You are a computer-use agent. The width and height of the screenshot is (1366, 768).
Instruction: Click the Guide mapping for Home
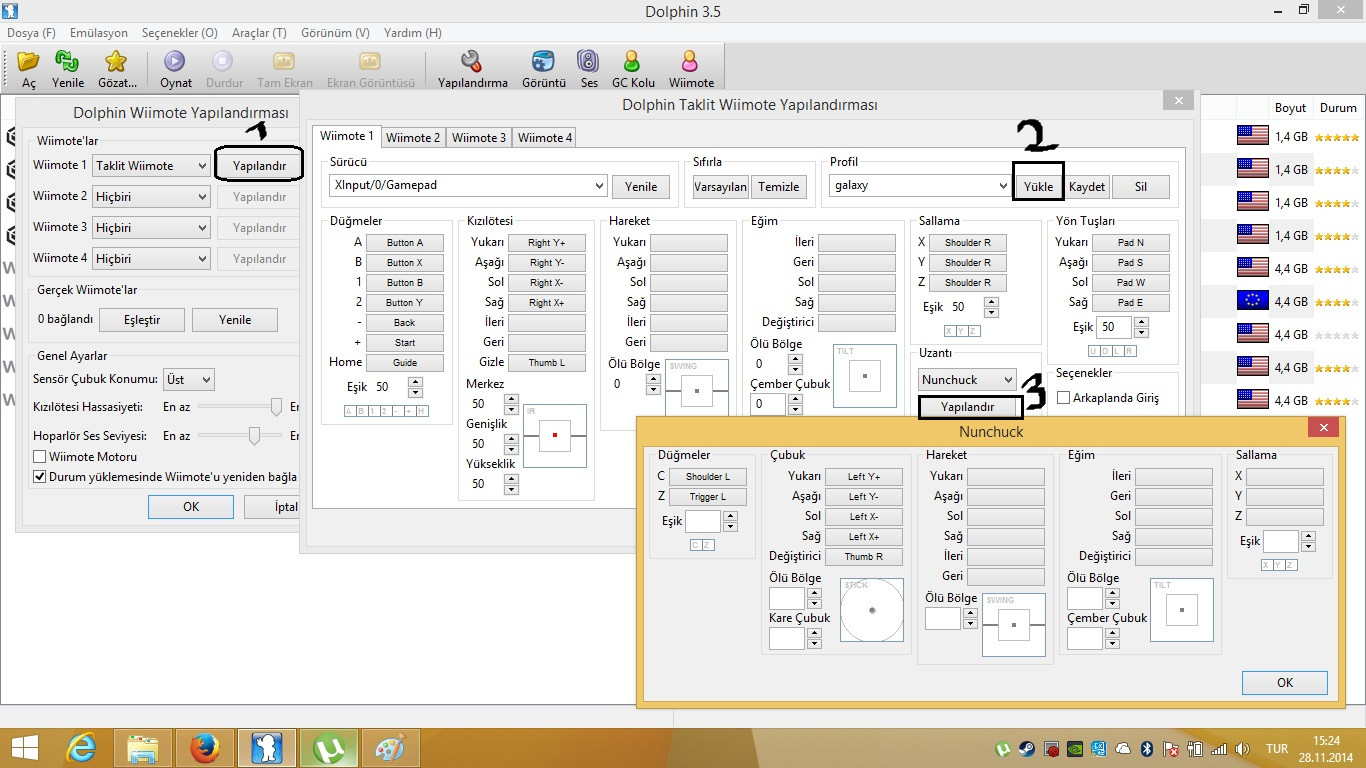pos(405,363)
